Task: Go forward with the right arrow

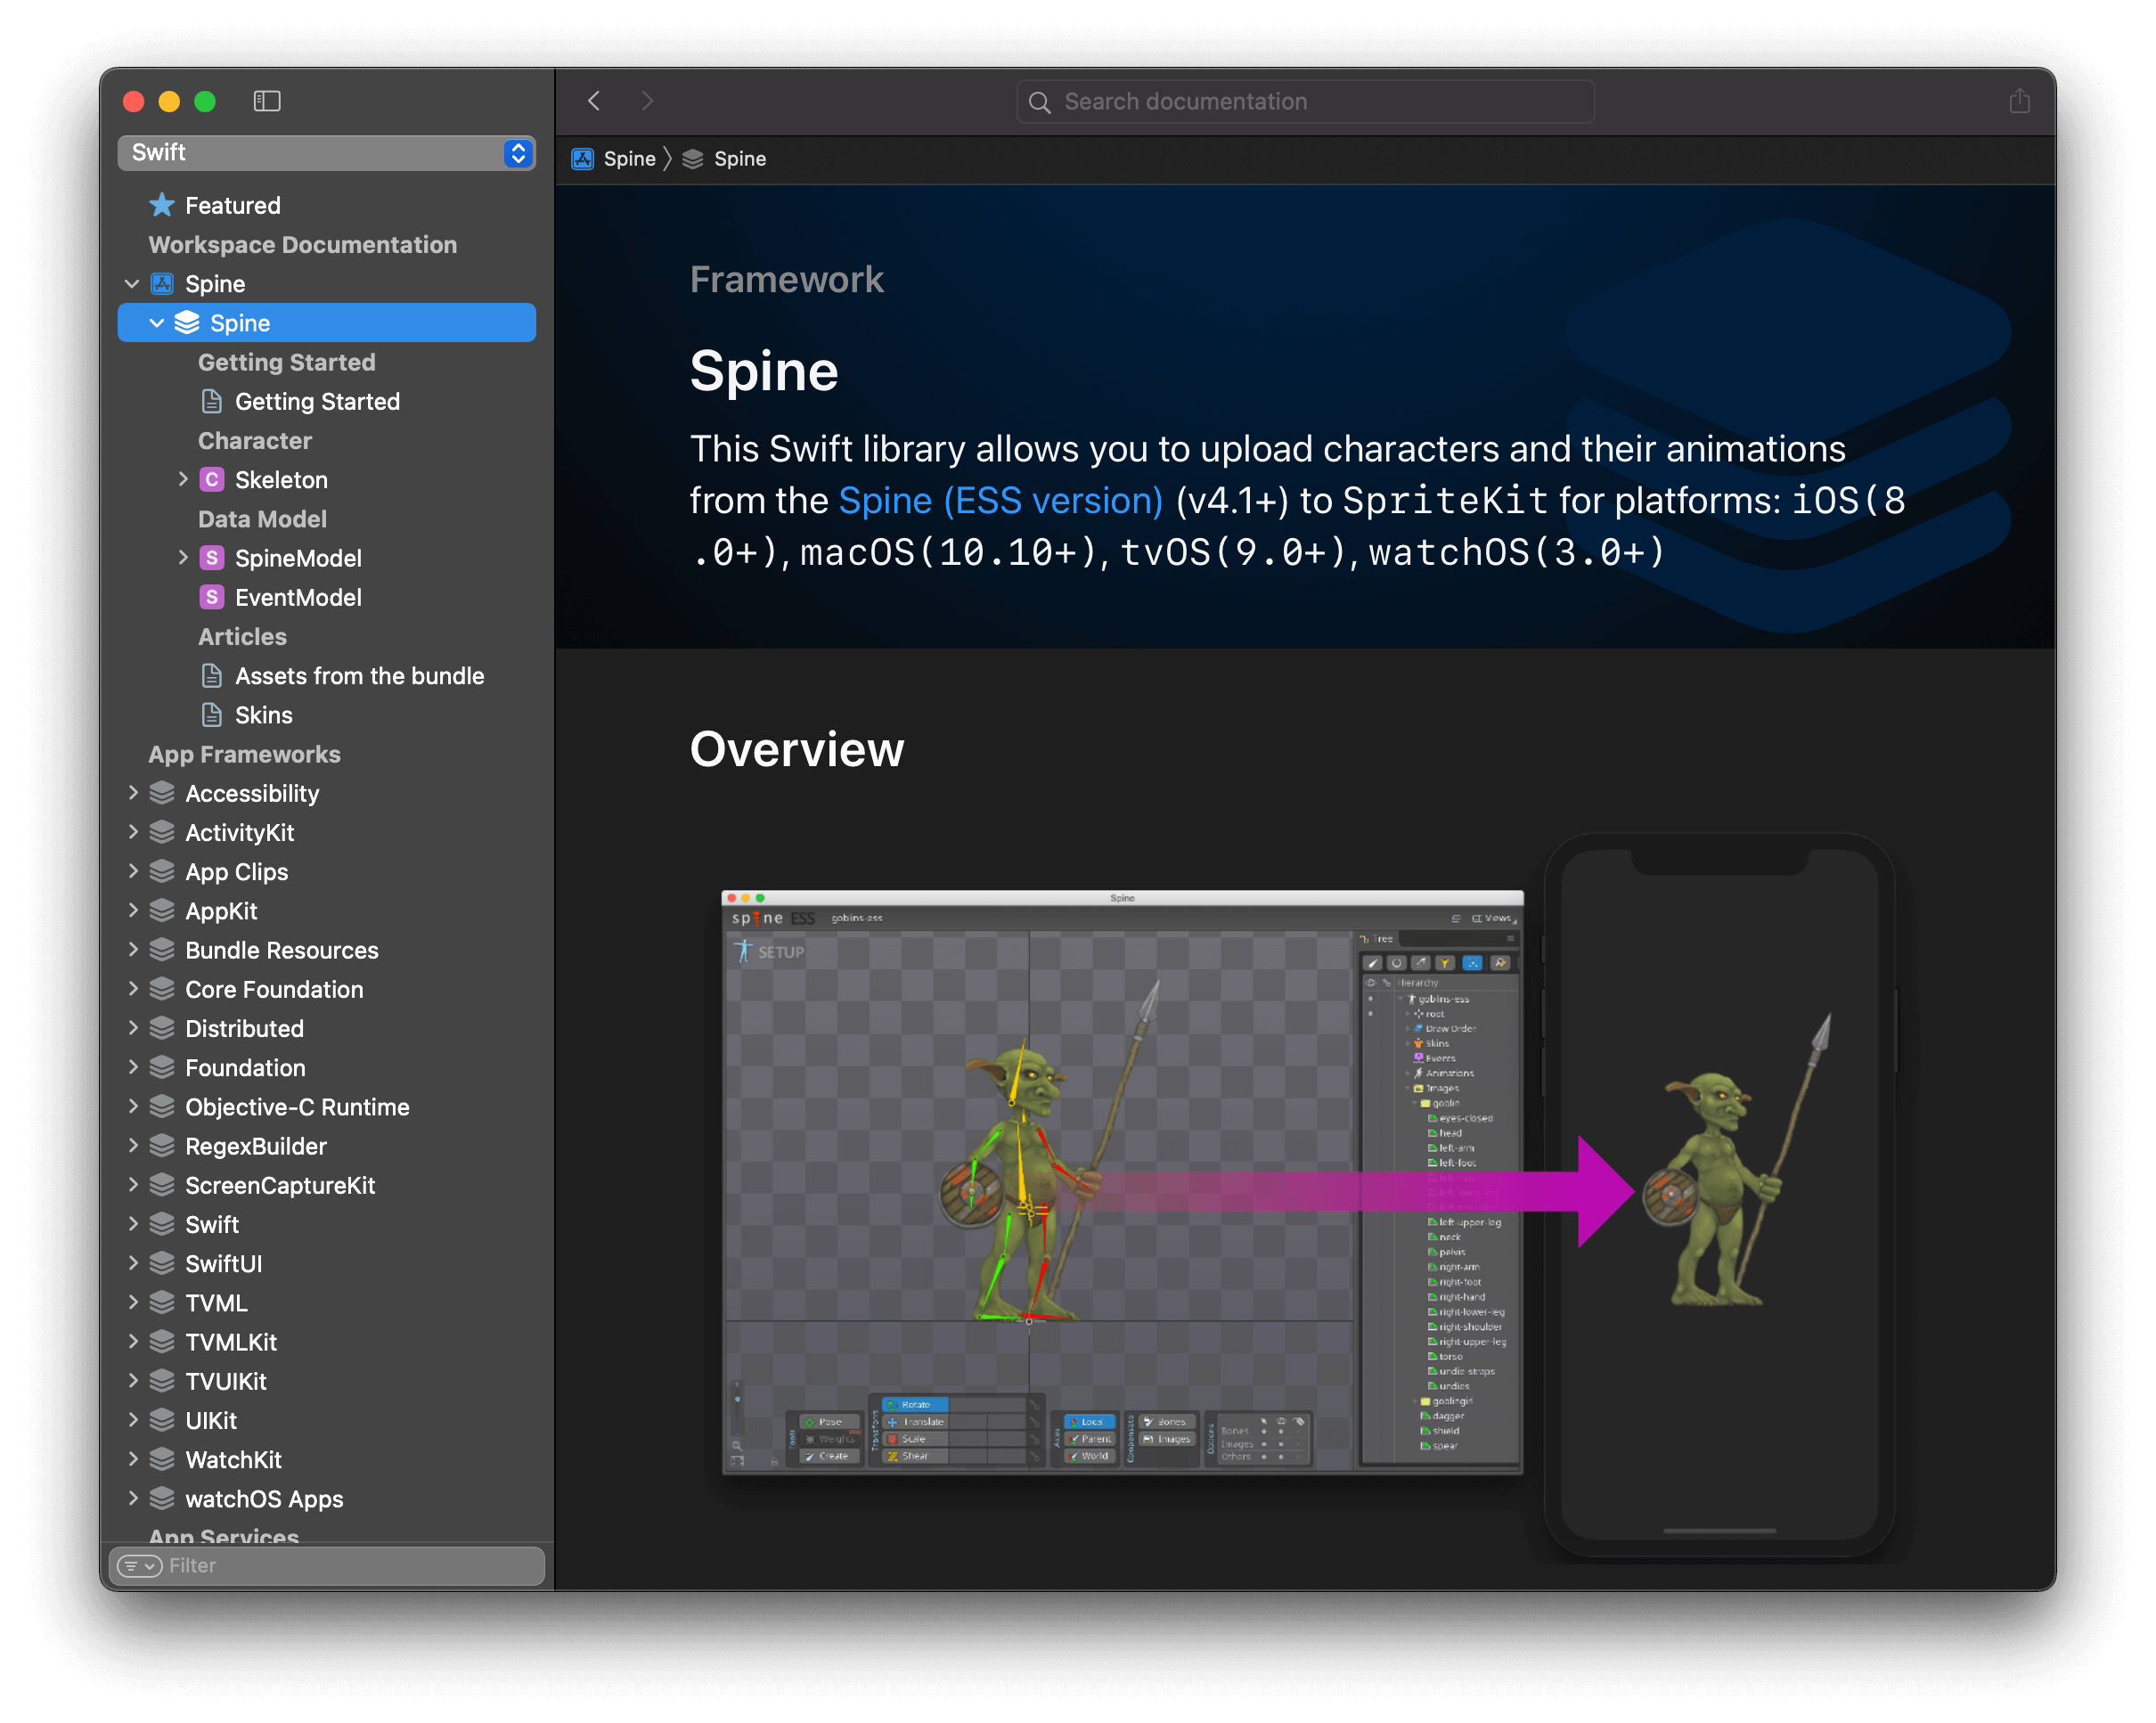Action: [647, 101]
